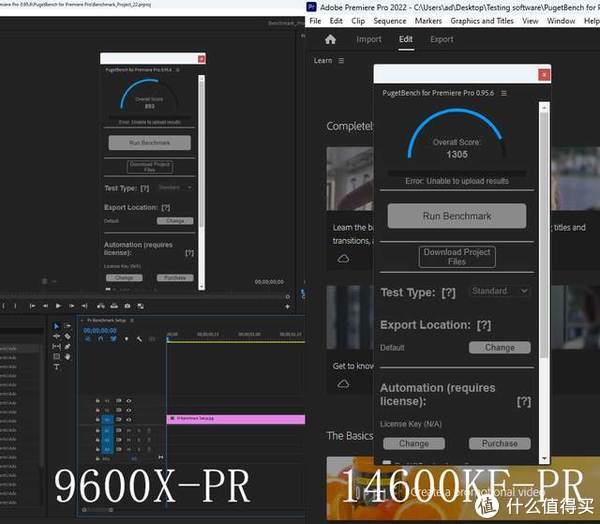The image size is (600, 524).
Task: Open Timeline Display Settings wrench
Action: tap(139, 339)
